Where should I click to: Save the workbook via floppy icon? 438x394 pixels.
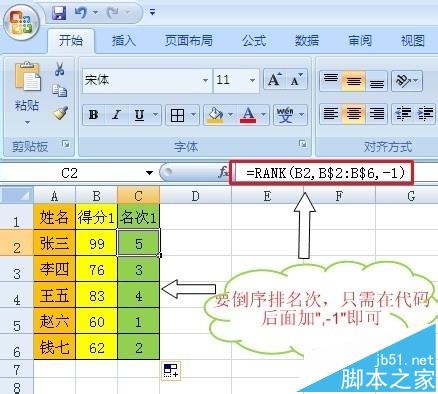59,13
